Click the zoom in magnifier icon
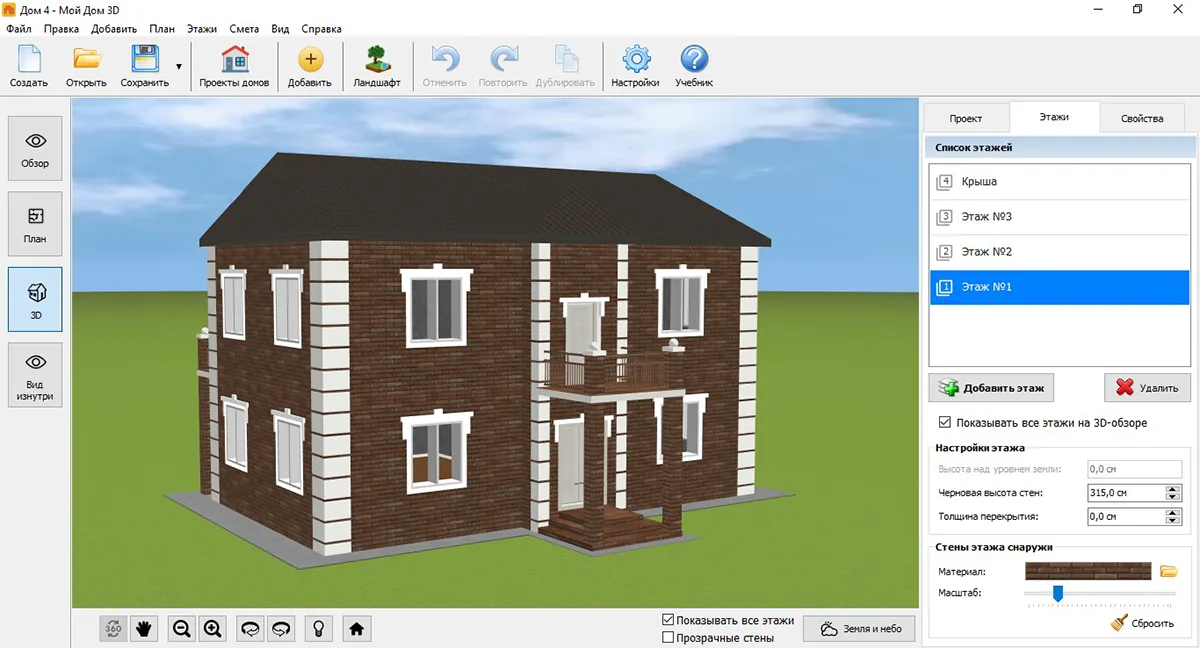Image resolution: width=1200 pixels, height=648 pixels. tap(213, 628)
